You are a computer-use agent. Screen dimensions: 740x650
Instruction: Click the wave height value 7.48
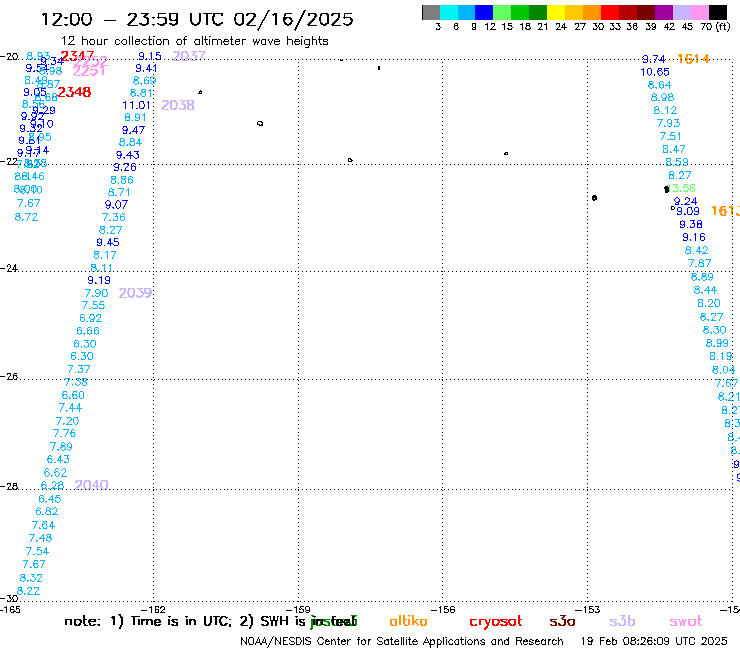(40, 538)
